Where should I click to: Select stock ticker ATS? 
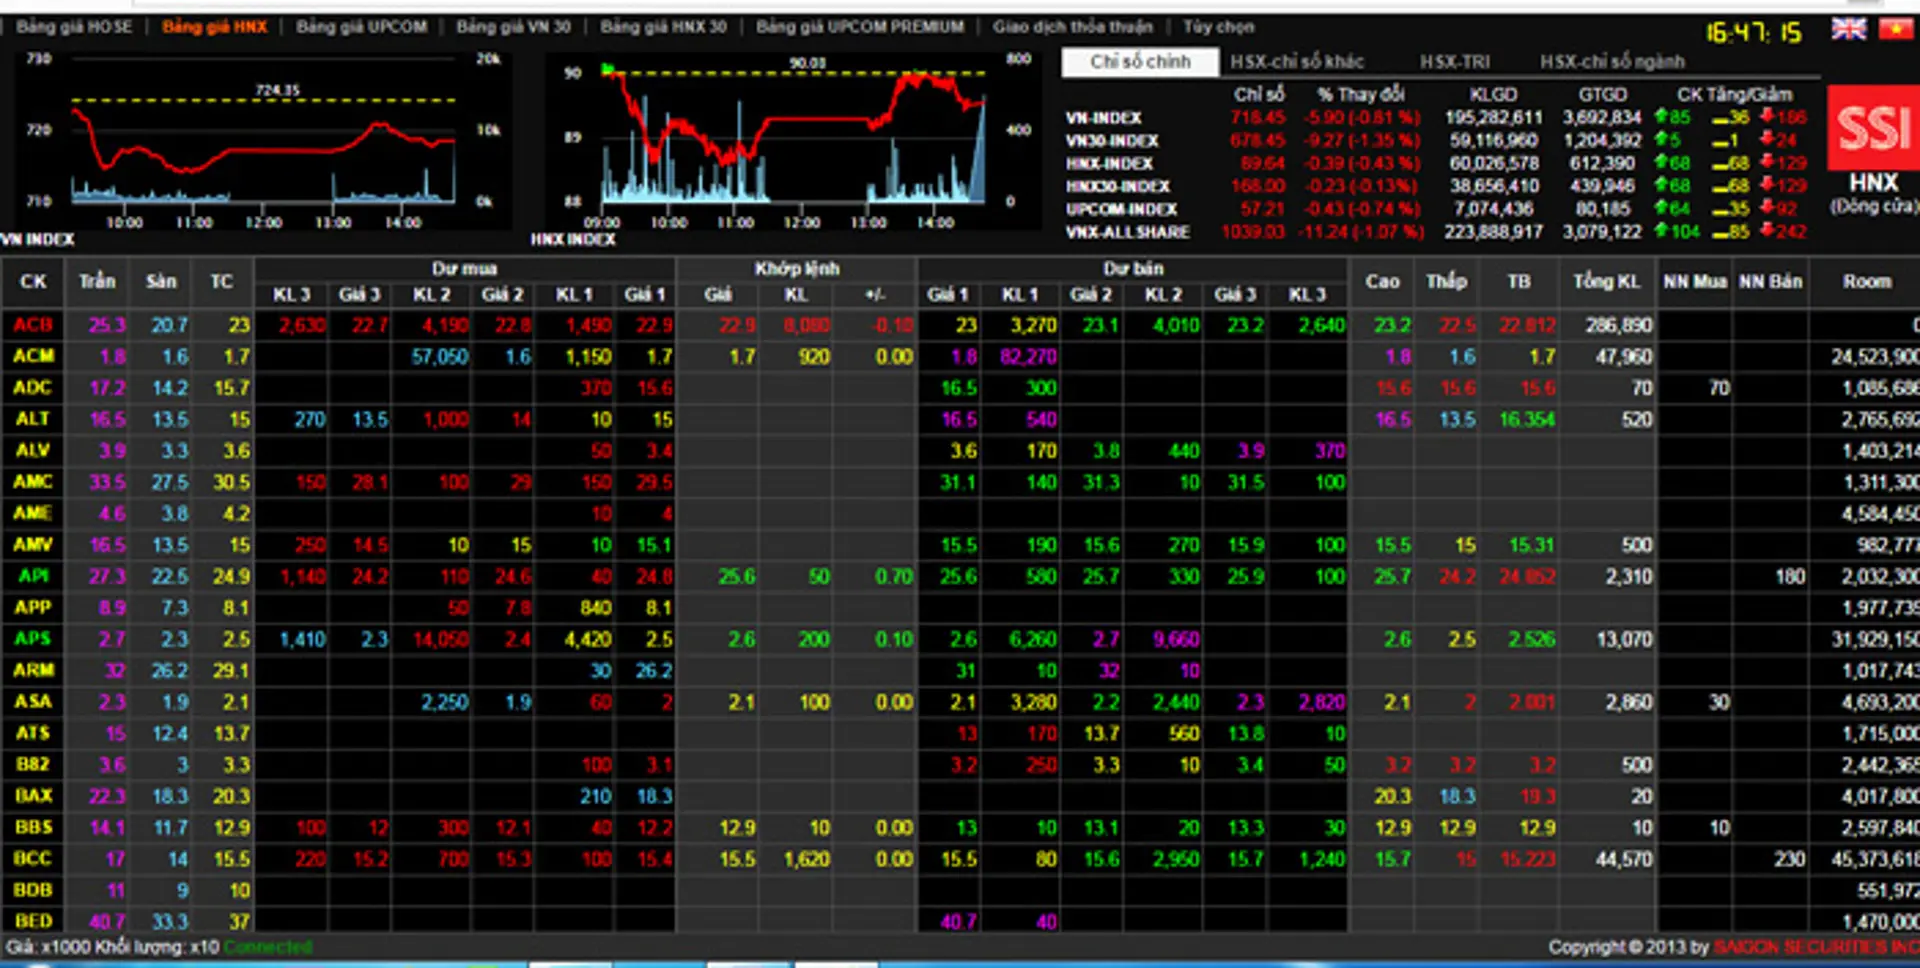tap(33, 733)
